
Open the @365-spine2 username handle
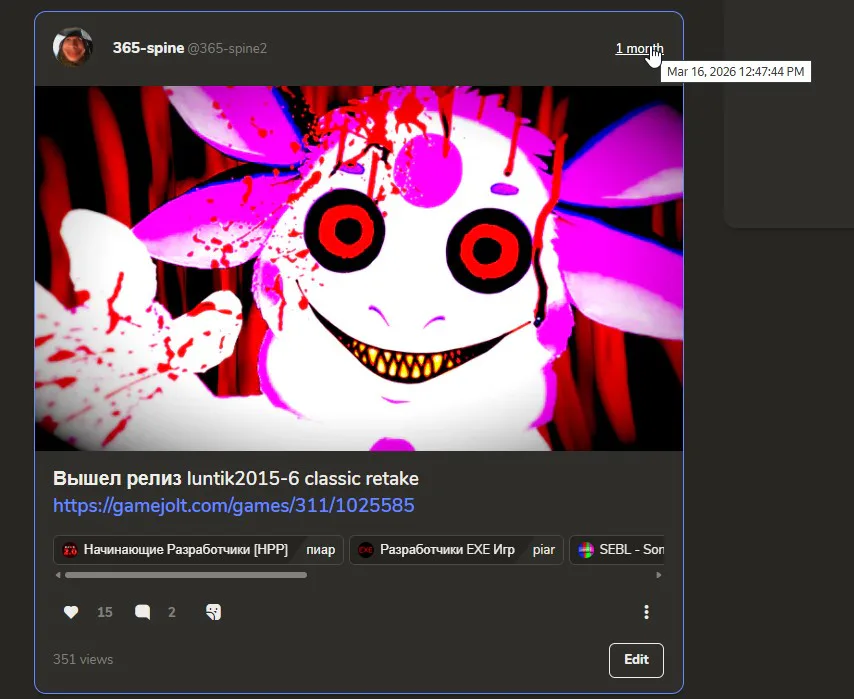point(227,48)
